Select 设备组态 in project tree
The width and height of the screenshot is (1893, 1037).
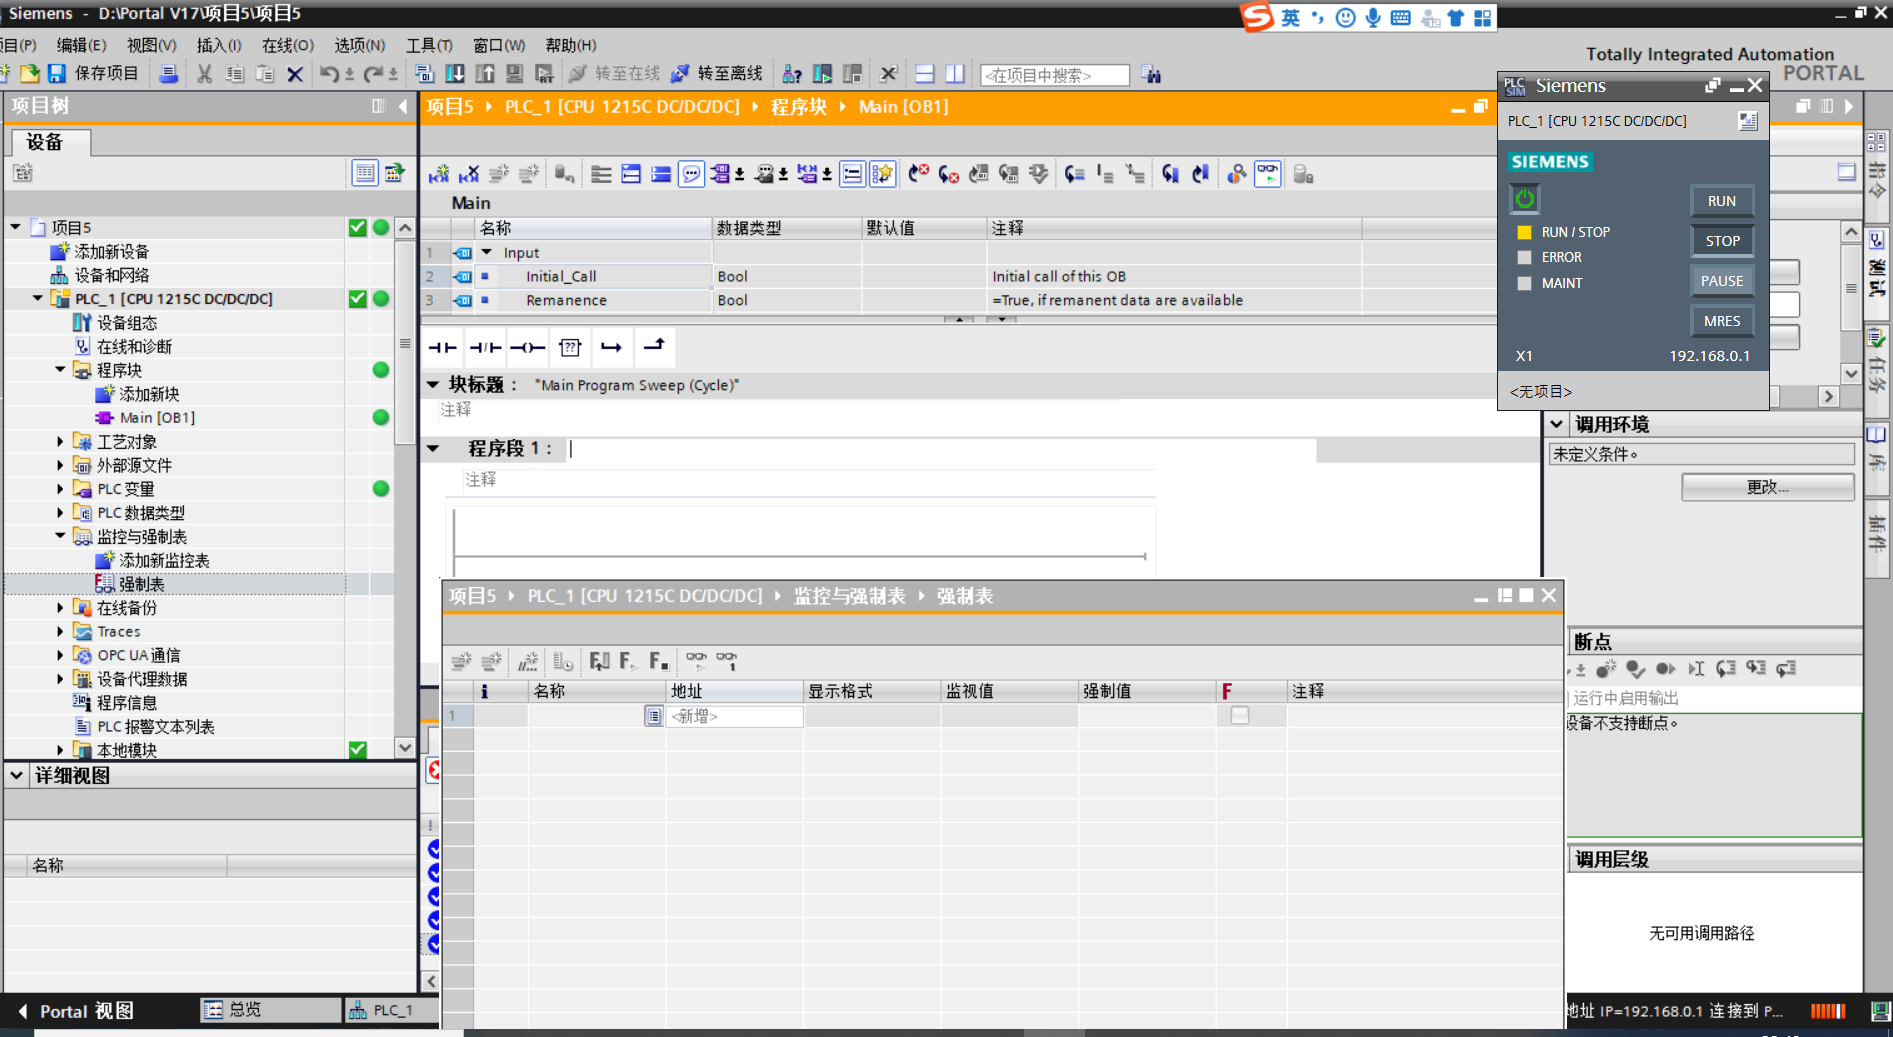tap(127, 322)
